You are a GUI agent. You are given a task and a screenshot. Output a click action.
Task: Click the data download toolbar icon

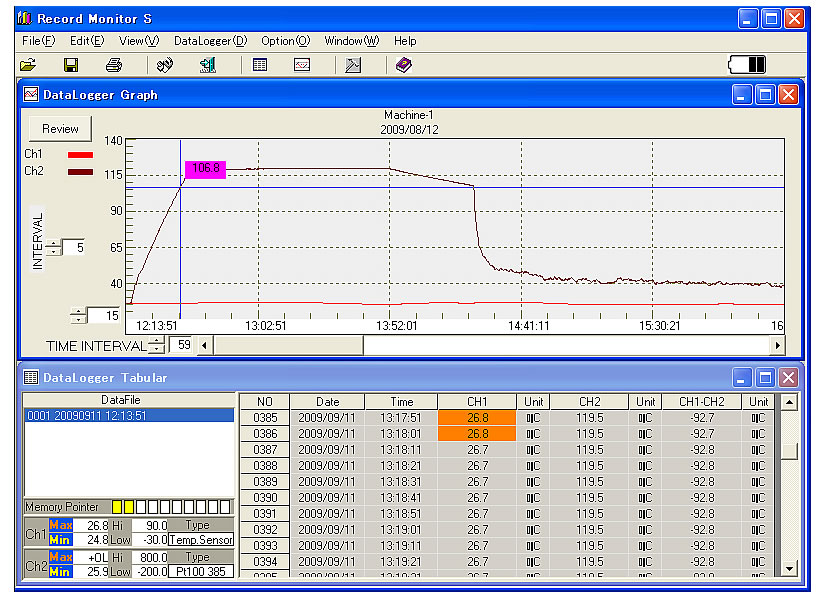pyautogui.click(x=208, y=65)
